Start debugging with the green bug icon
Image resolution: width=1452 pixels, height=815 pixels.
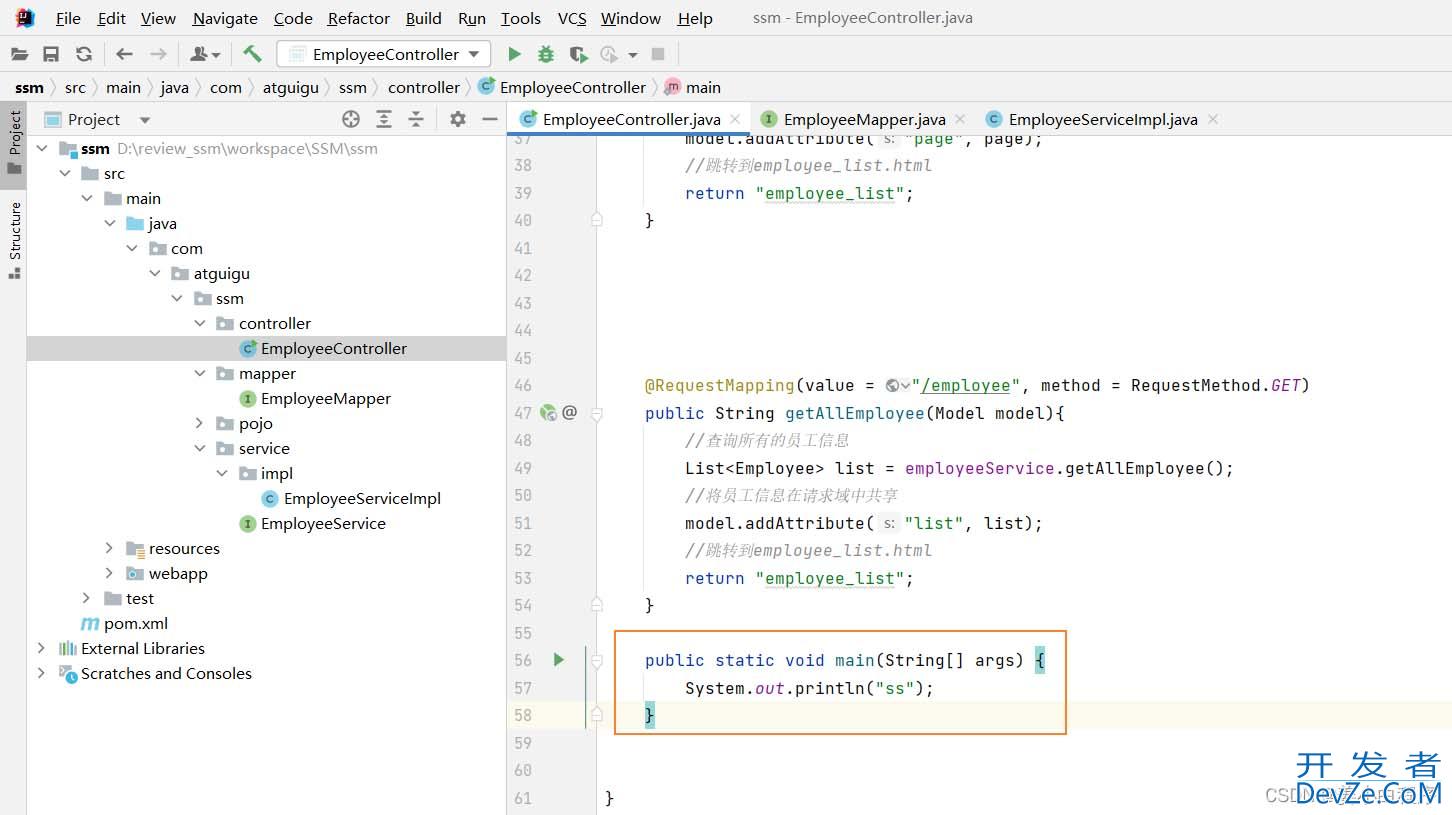coord(546,54)
